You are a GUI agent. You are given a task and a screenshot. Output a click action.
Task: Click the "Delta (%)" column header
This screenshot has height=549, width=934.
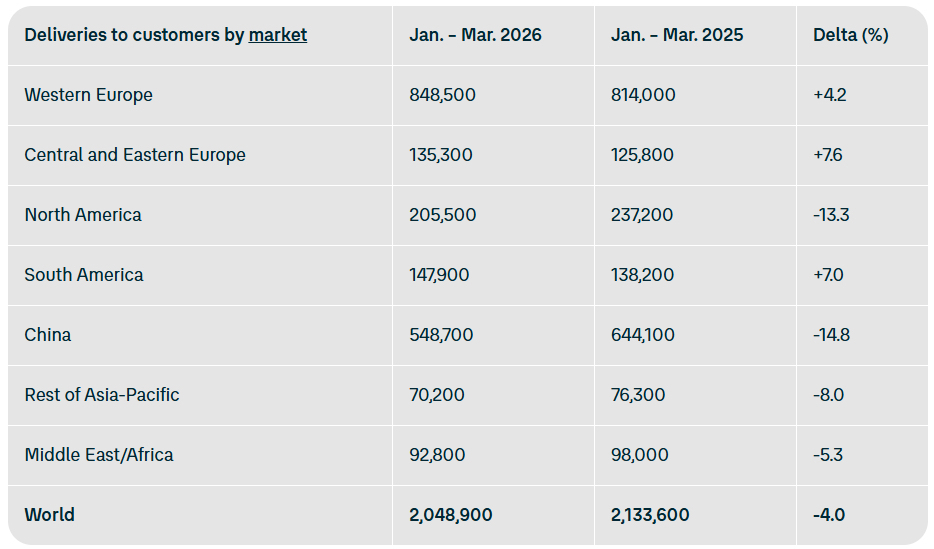(850, 35)
